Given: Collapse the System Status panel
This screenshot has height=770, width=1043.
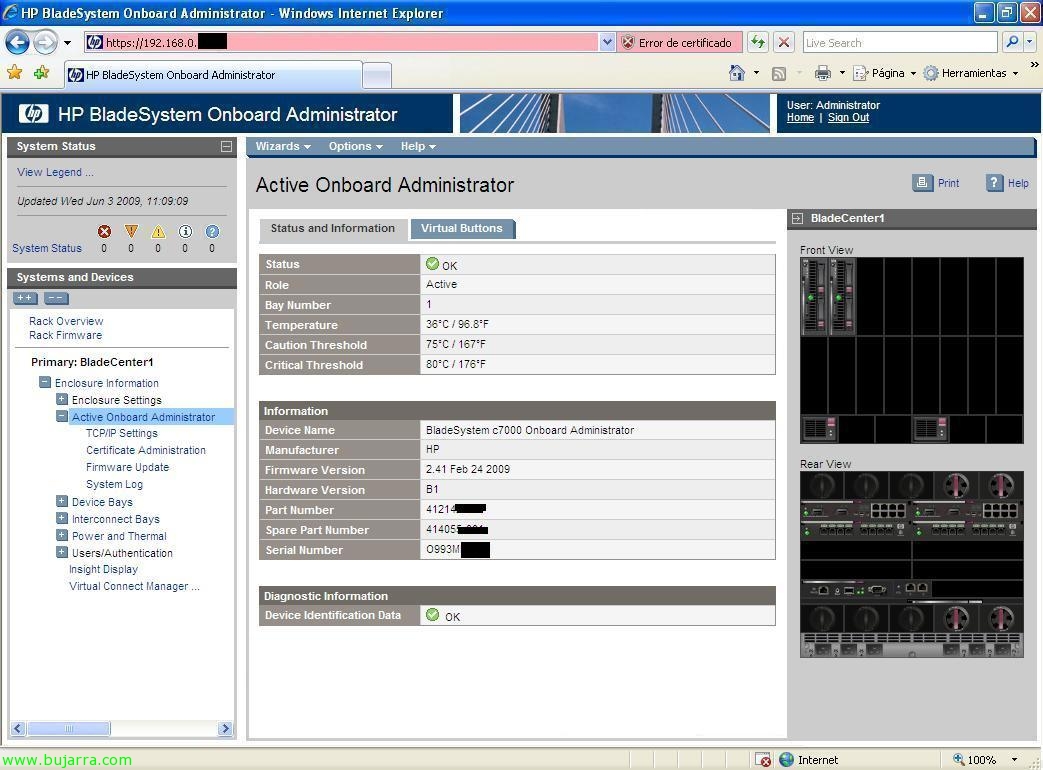Looking at the screenshot, I should click(226, 146).
